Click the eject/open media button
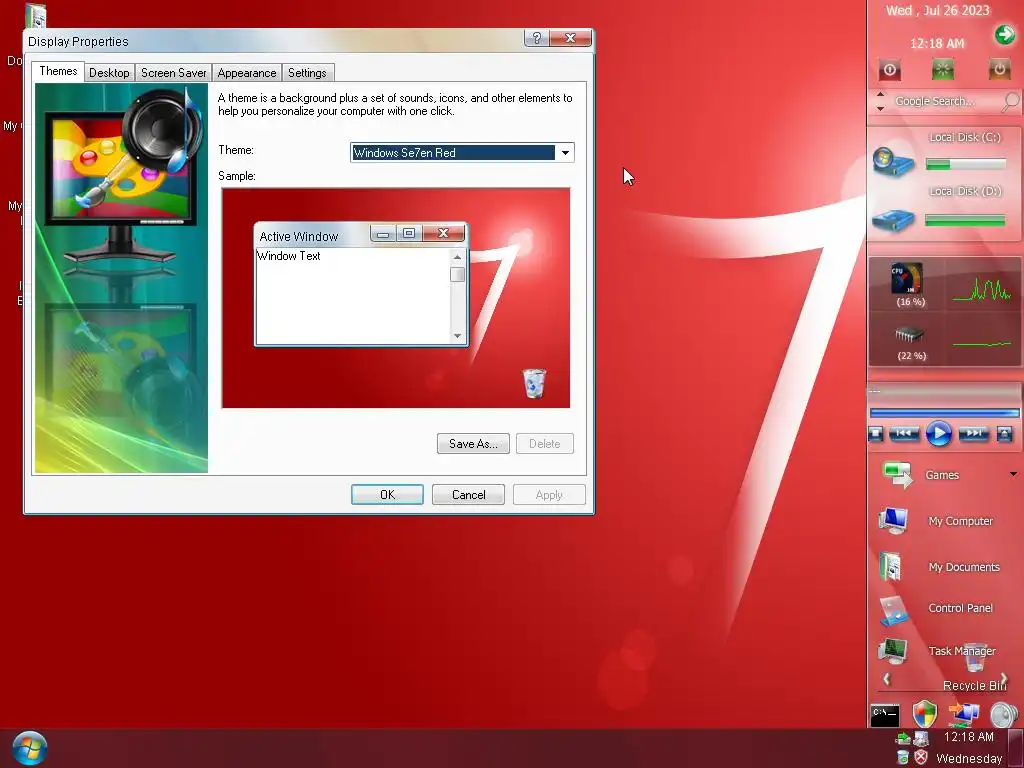Viewport: 1024px width, 768px height. (1004, 434)
